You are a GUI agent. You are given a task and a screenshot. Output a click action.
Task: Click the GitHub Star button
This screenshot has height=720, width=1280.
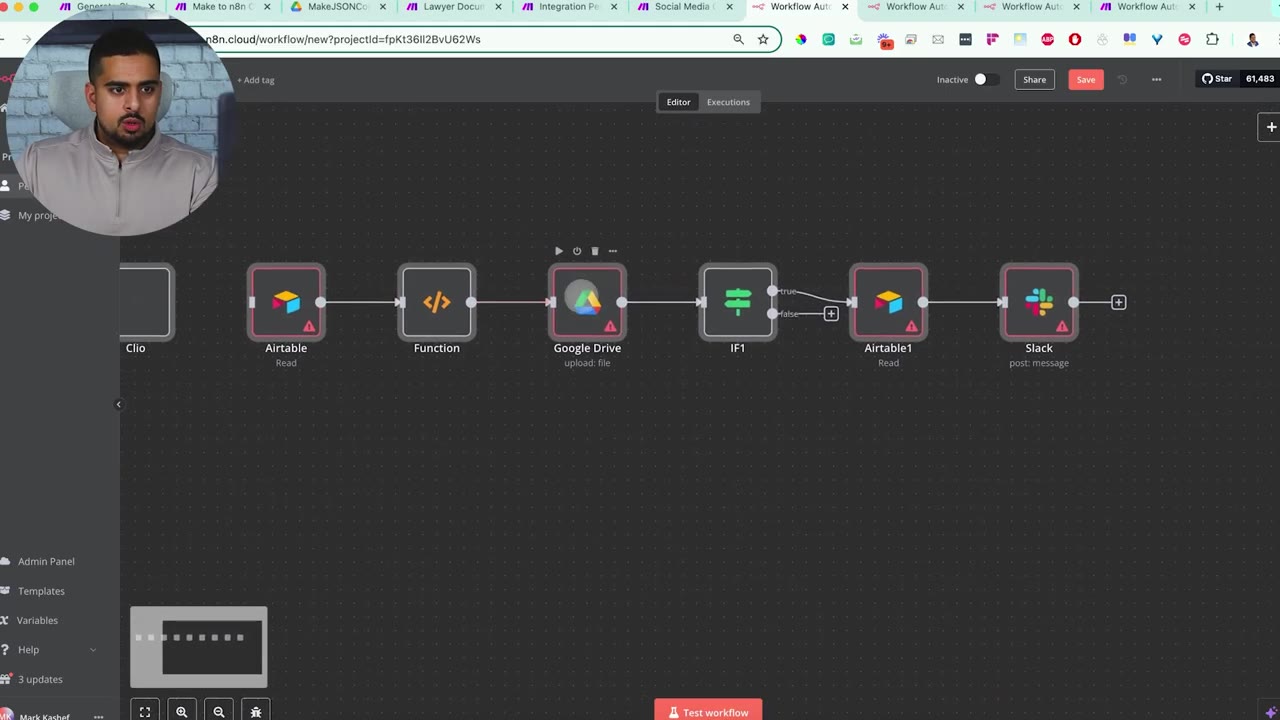pos(1217,79)
